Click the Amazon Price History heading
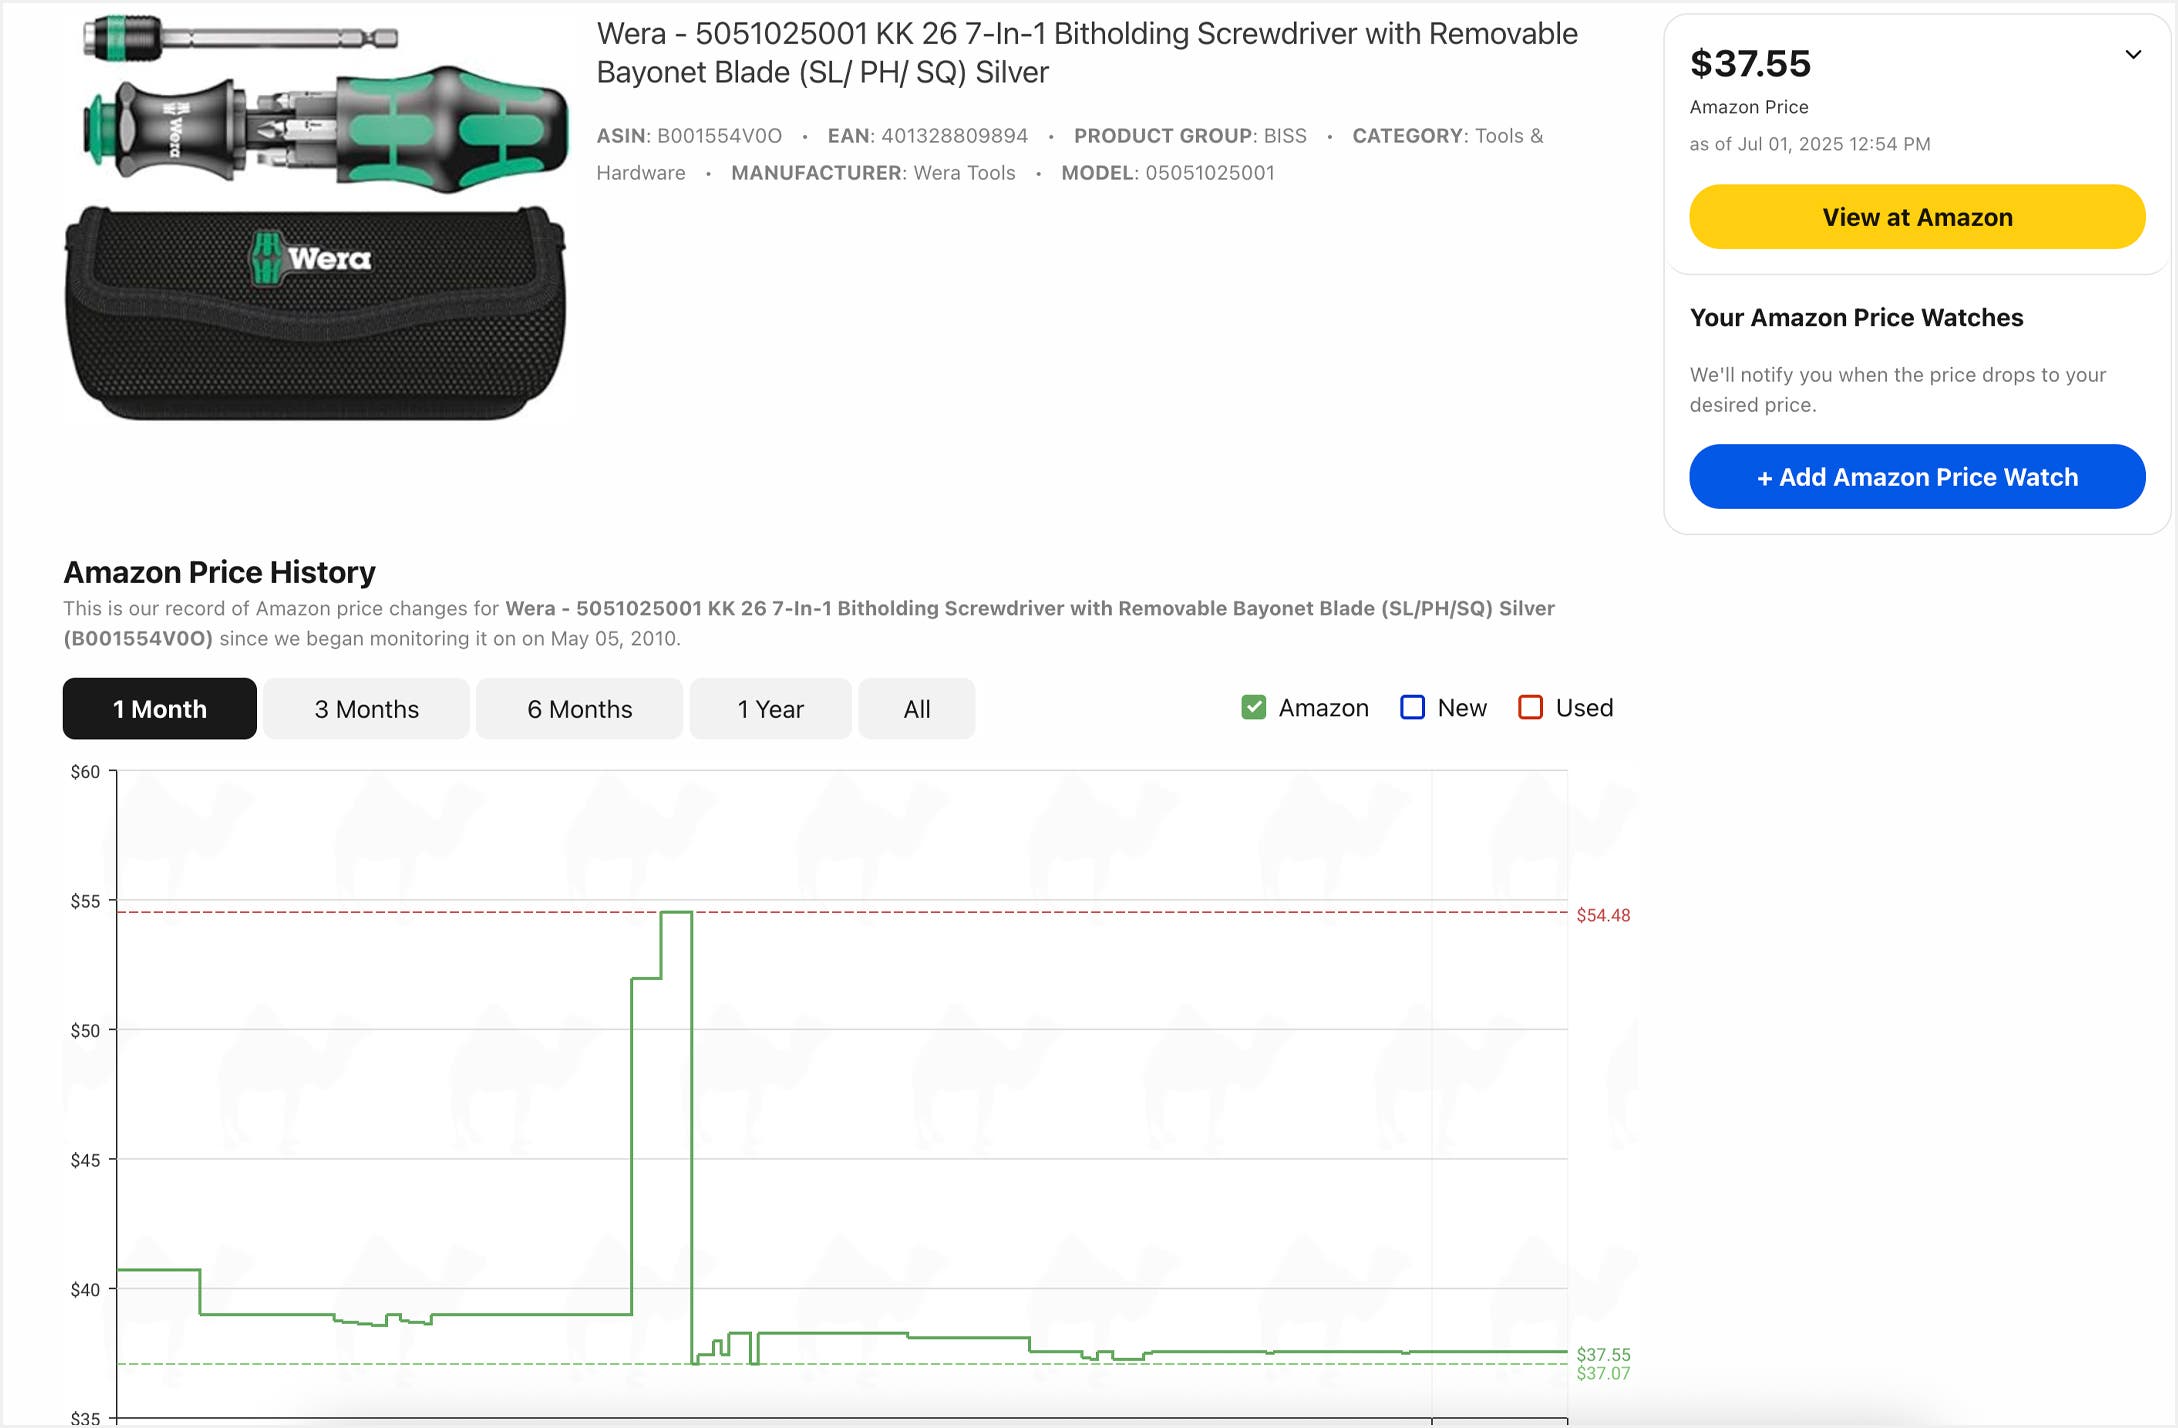 (219, 572)
